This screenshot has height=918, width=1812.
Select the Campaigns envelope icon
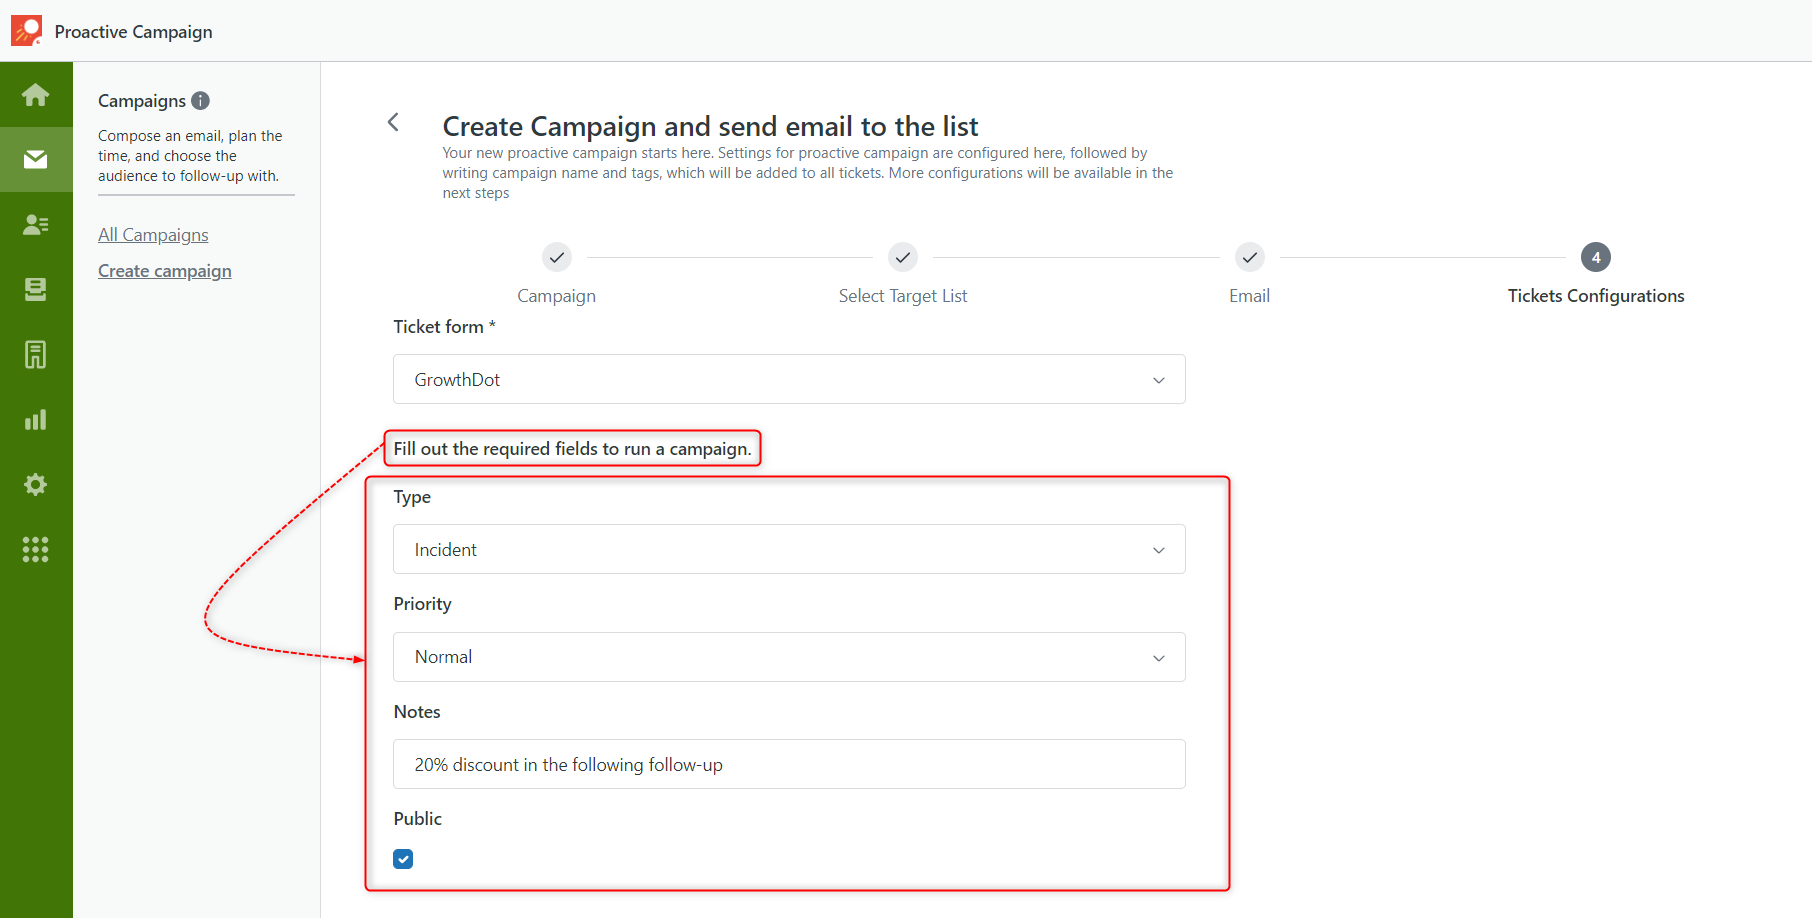36,159
